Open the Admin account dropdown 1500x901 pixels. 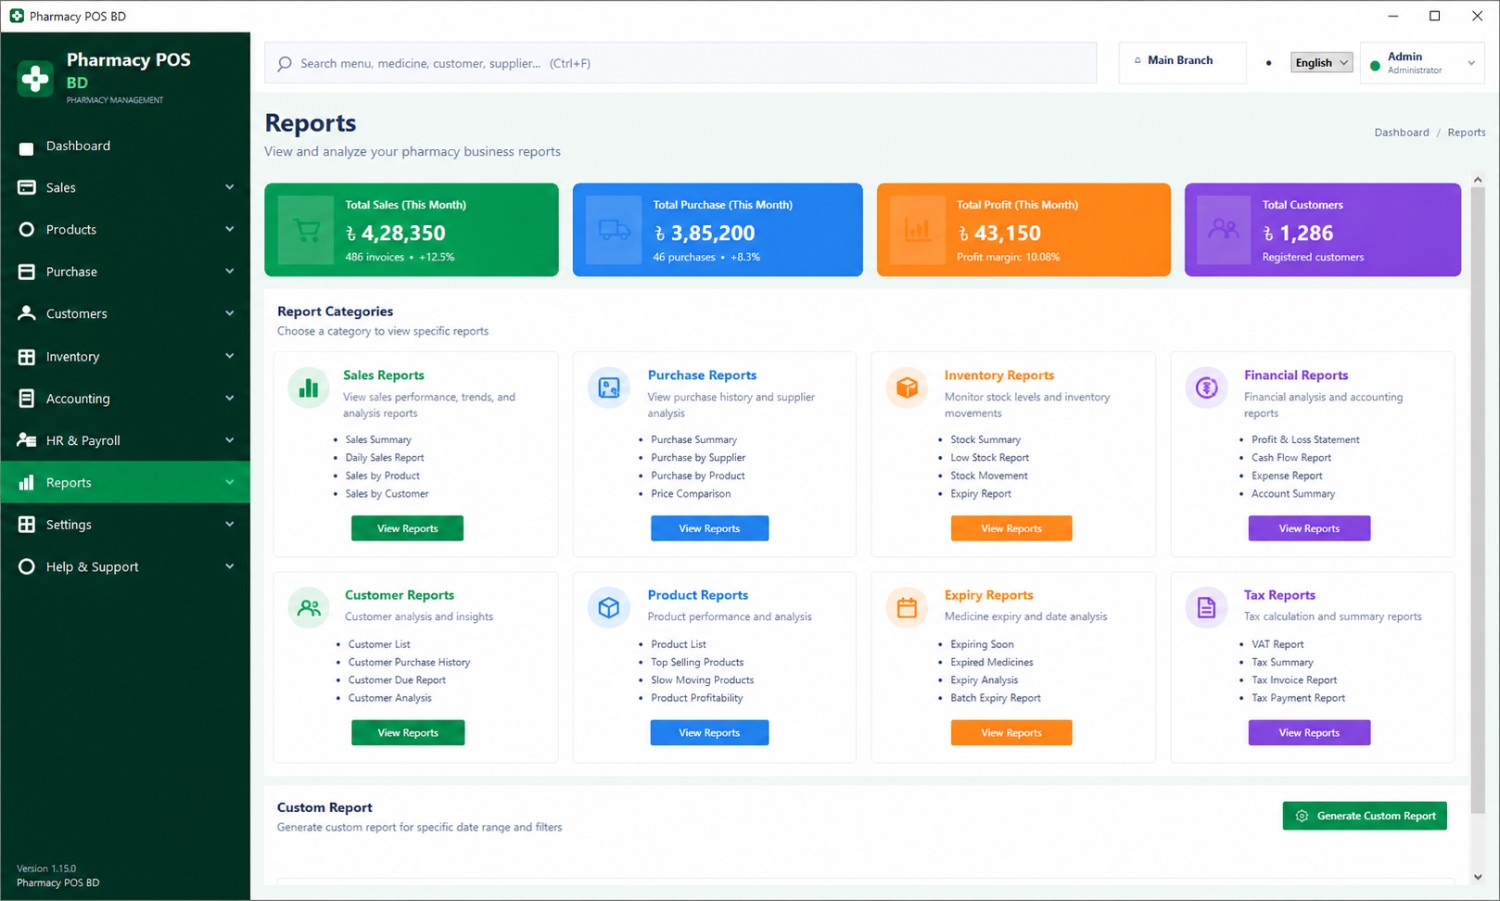[1422, 63]
